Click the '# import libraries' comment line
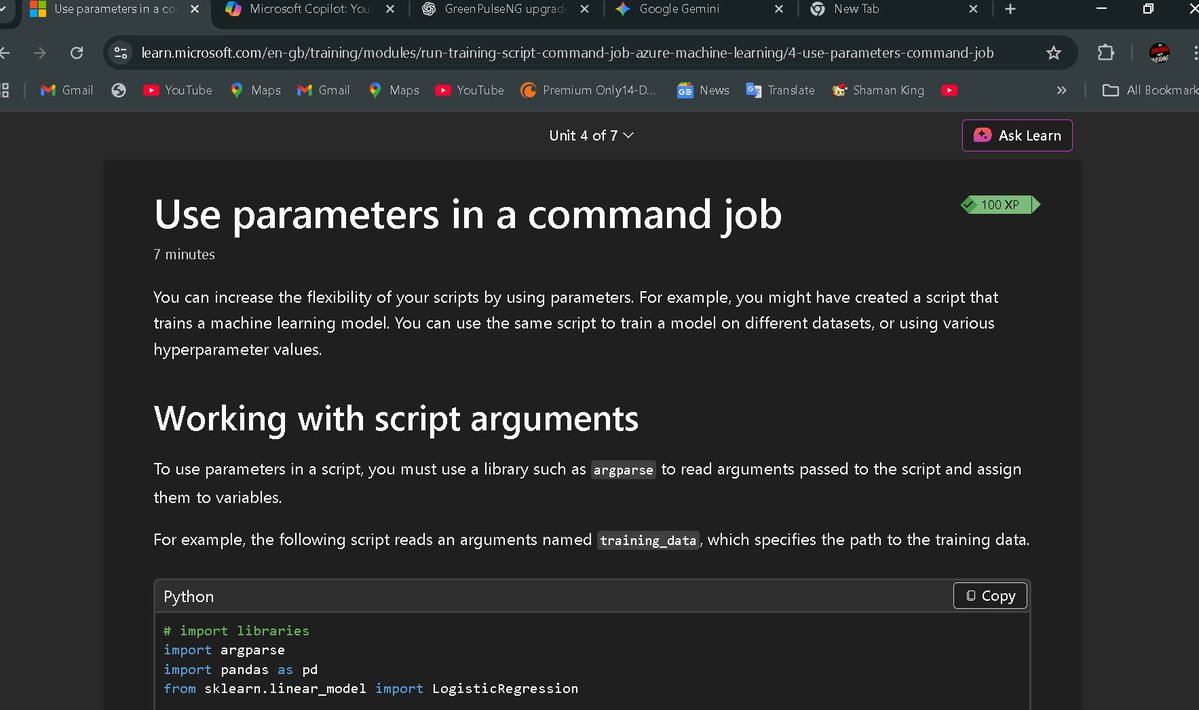 [x=236, y=631]
